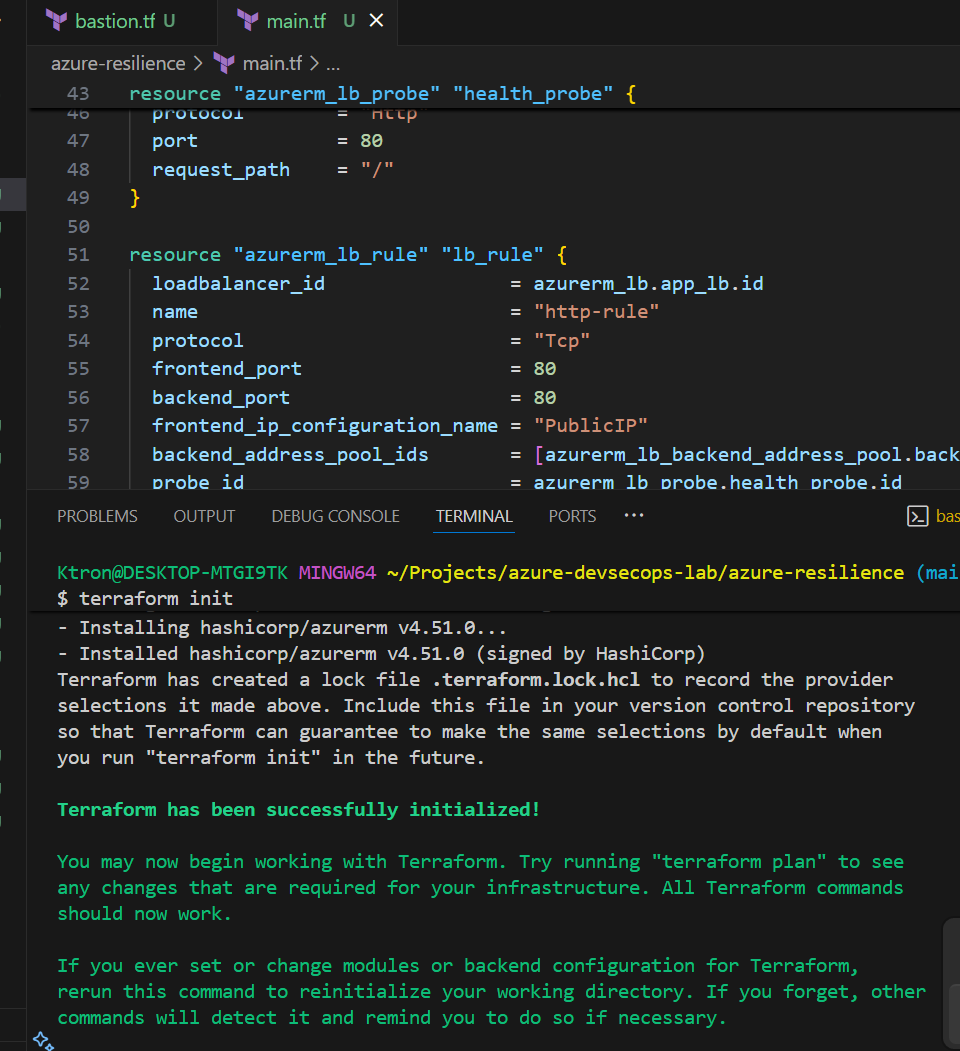Close the main.tf editor tab
This screenshot has width=960, height=1051.
tap(376, 20)
